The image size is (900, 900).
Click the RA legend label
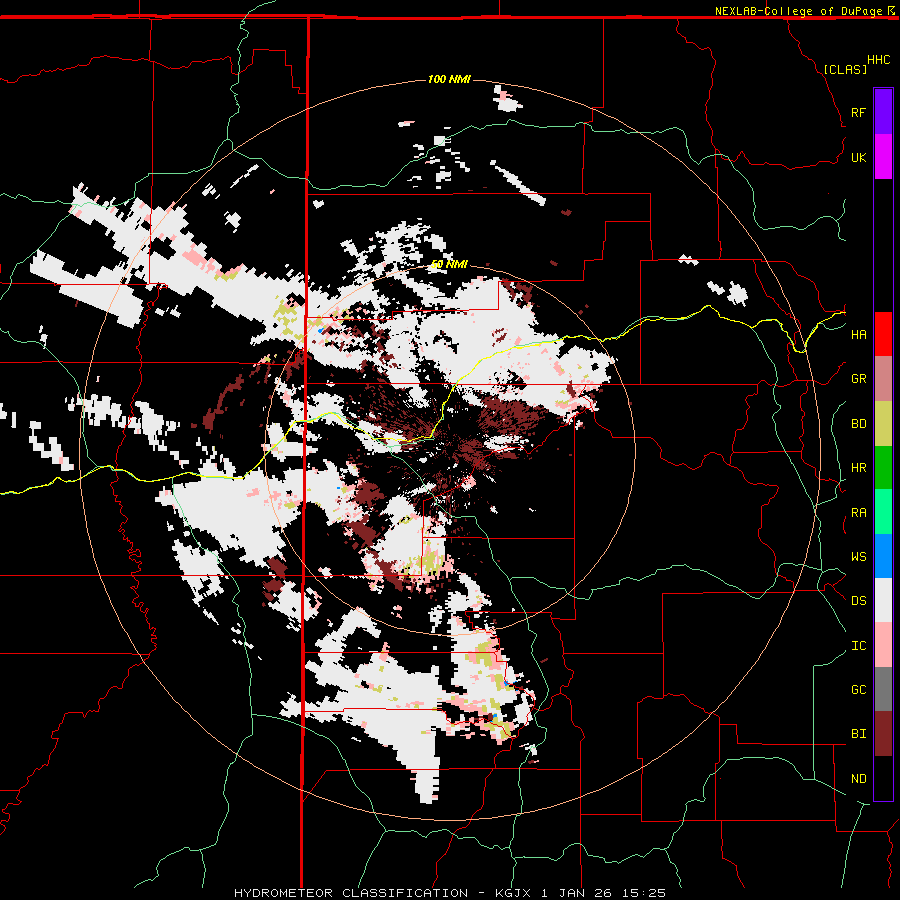(858, 513)
